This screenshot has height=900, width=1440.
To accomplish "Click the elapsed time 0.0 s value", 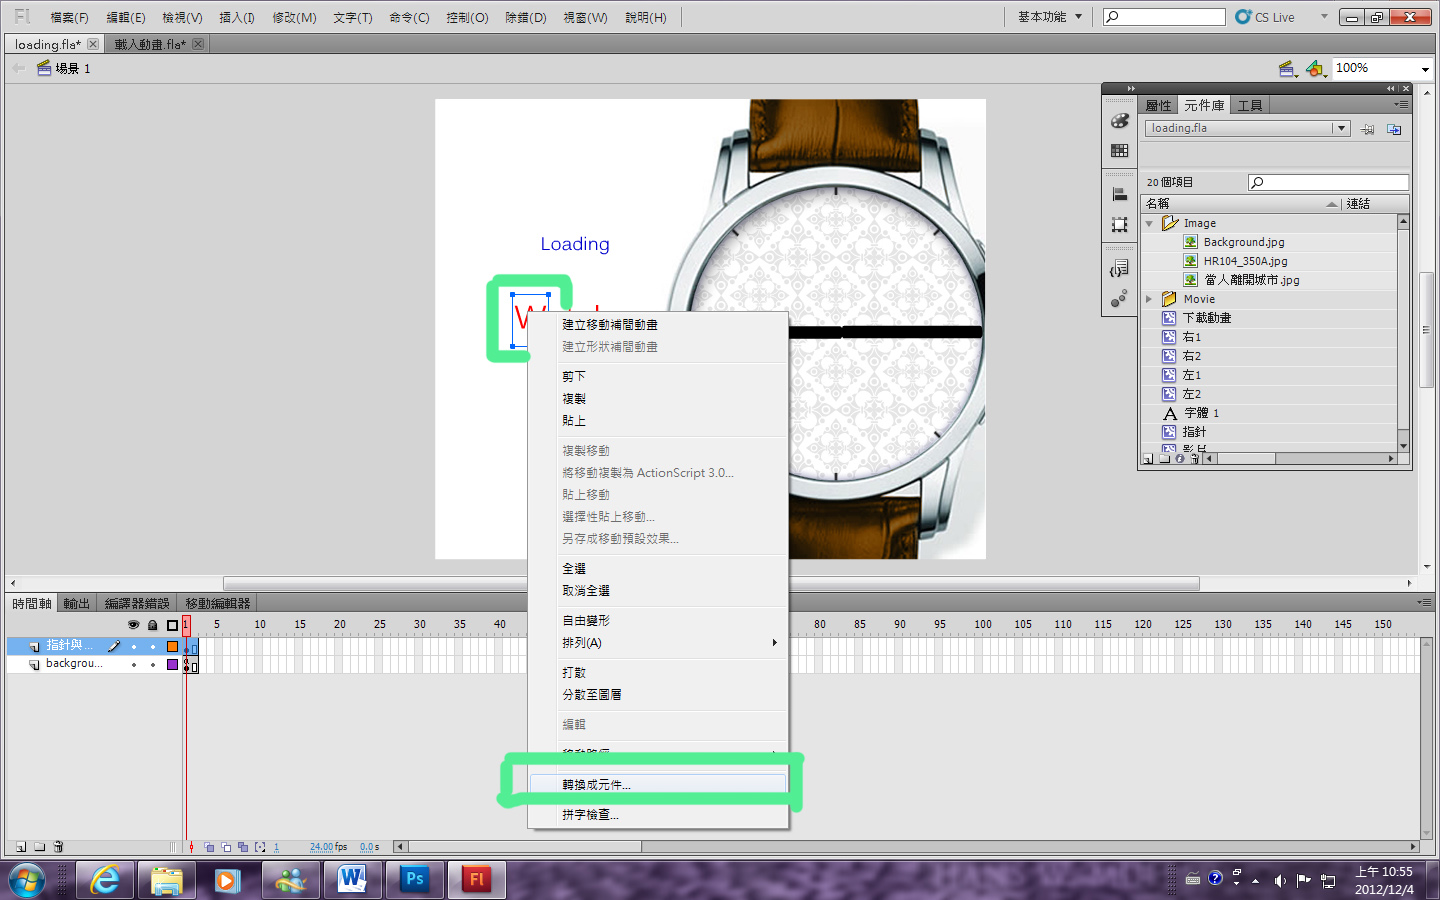I will point(368,846).
